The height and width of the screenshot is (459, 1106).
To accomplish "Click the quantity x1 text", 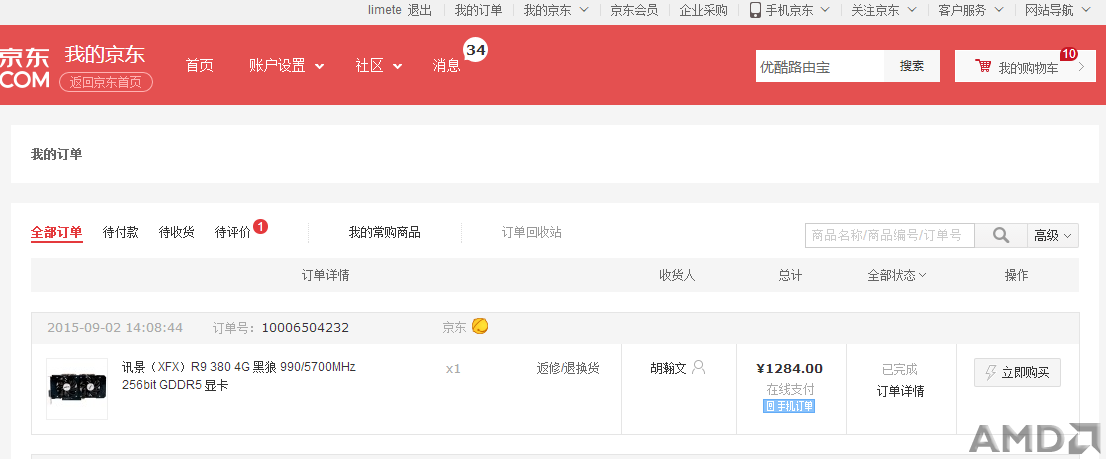I will tap(453, 368).
